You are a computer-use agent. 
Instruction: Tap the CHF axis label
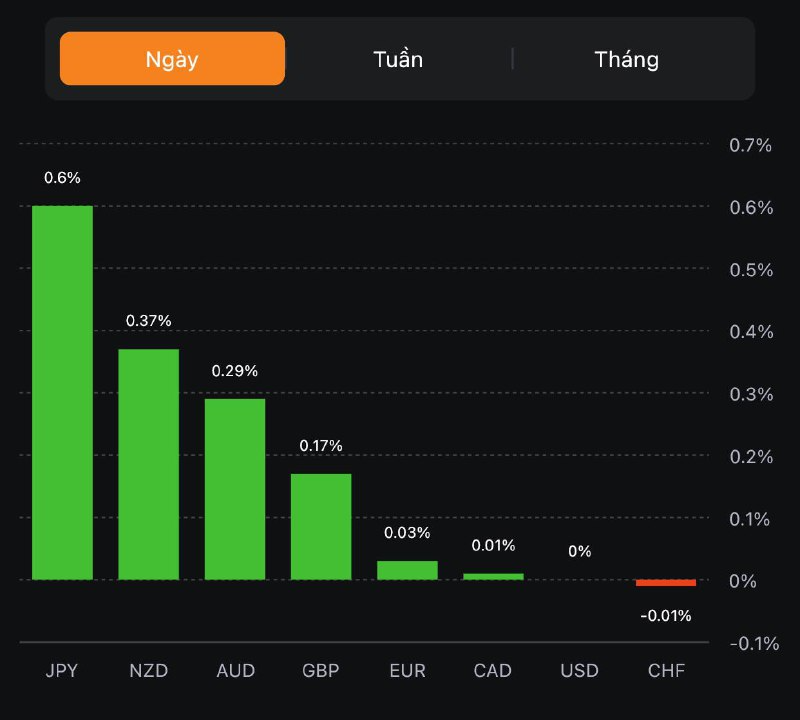coord(666,670)
